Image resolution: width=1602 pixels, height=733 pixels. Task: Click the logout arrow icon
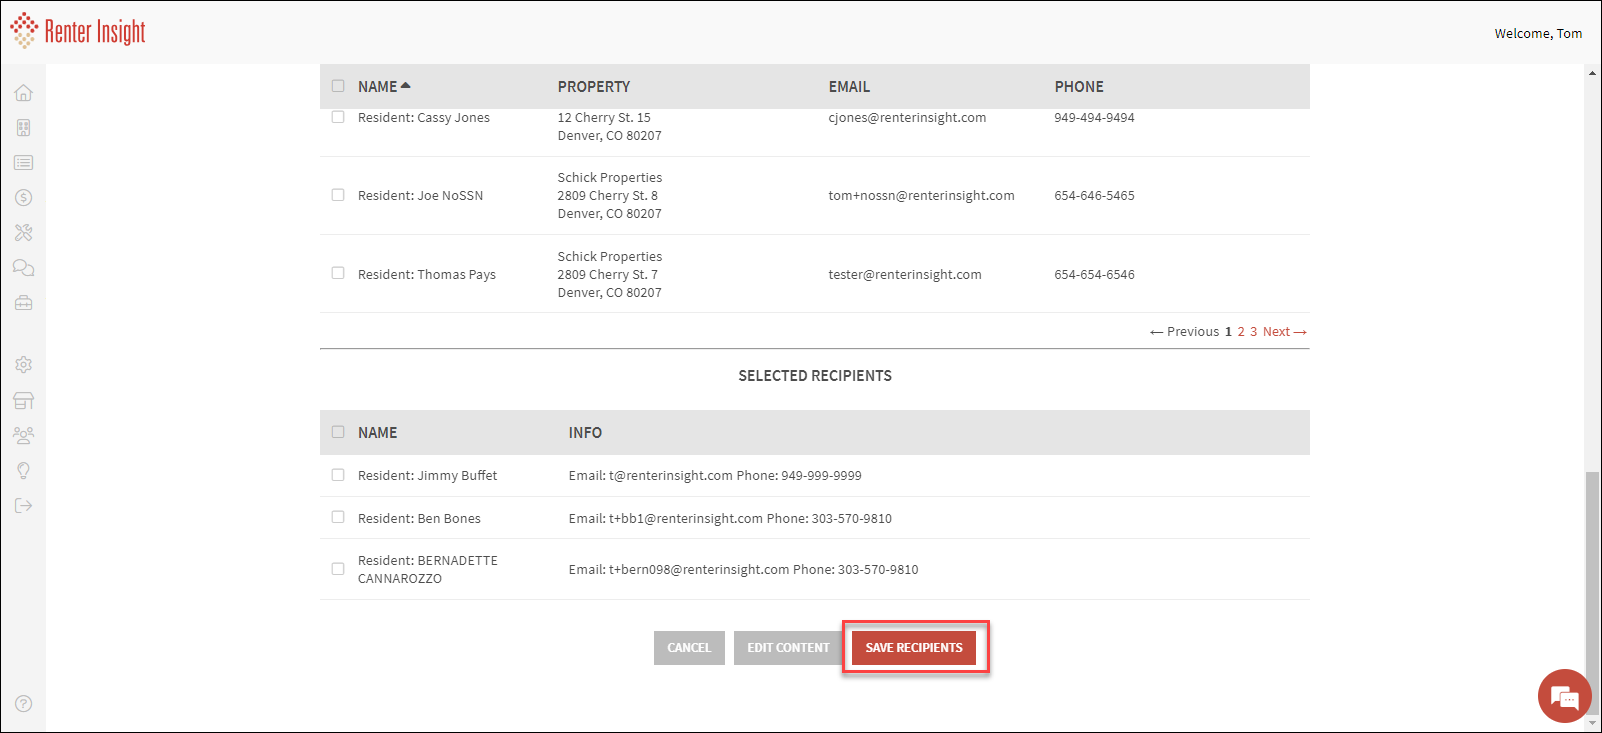click(24, 506)
